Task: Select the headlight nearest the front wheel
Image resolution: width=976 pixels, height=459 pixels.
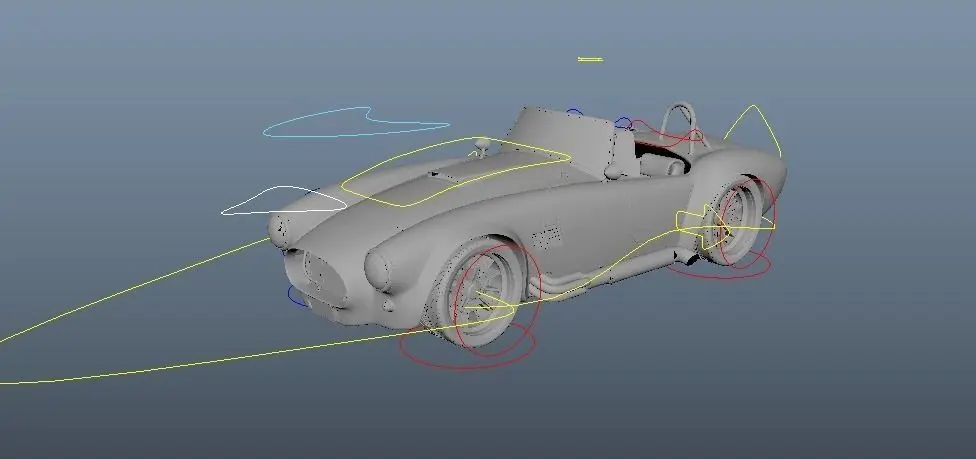Action: click(x=378, y=270)
